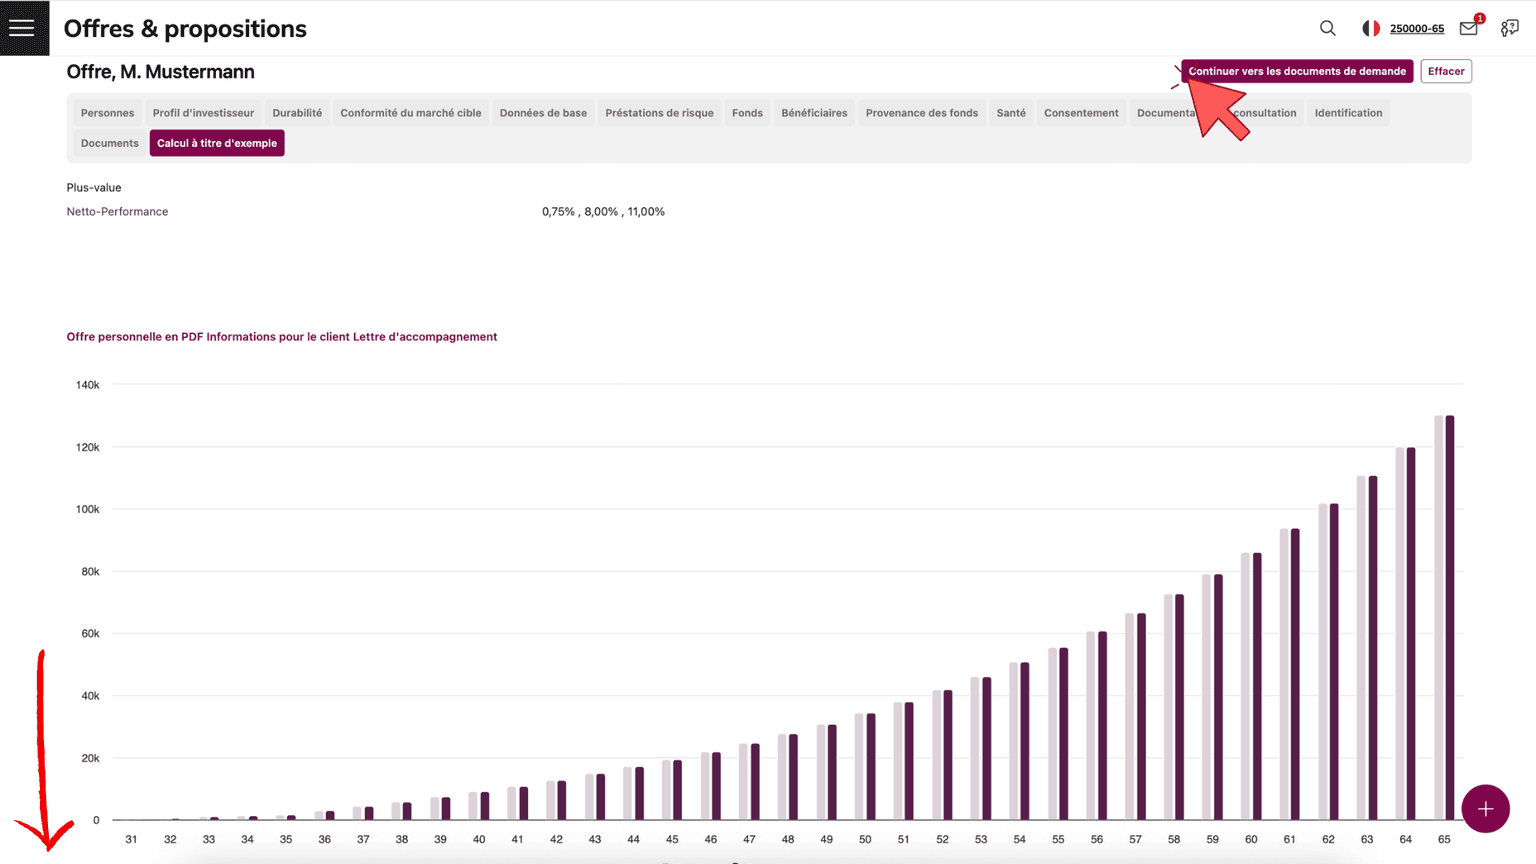1536x864 pixels.
Task: Open the help feedback icon
Action: (x=1509, y=28)
